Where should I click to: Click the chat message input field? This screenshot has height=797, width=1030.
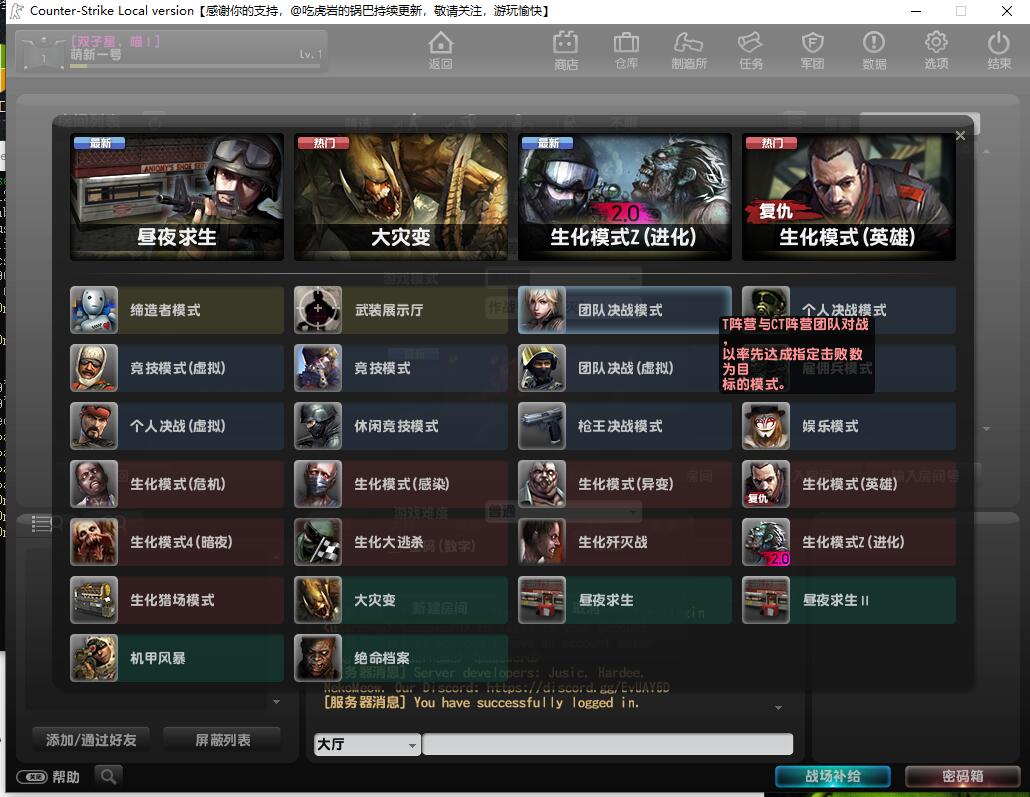click(x=607, y=745)
